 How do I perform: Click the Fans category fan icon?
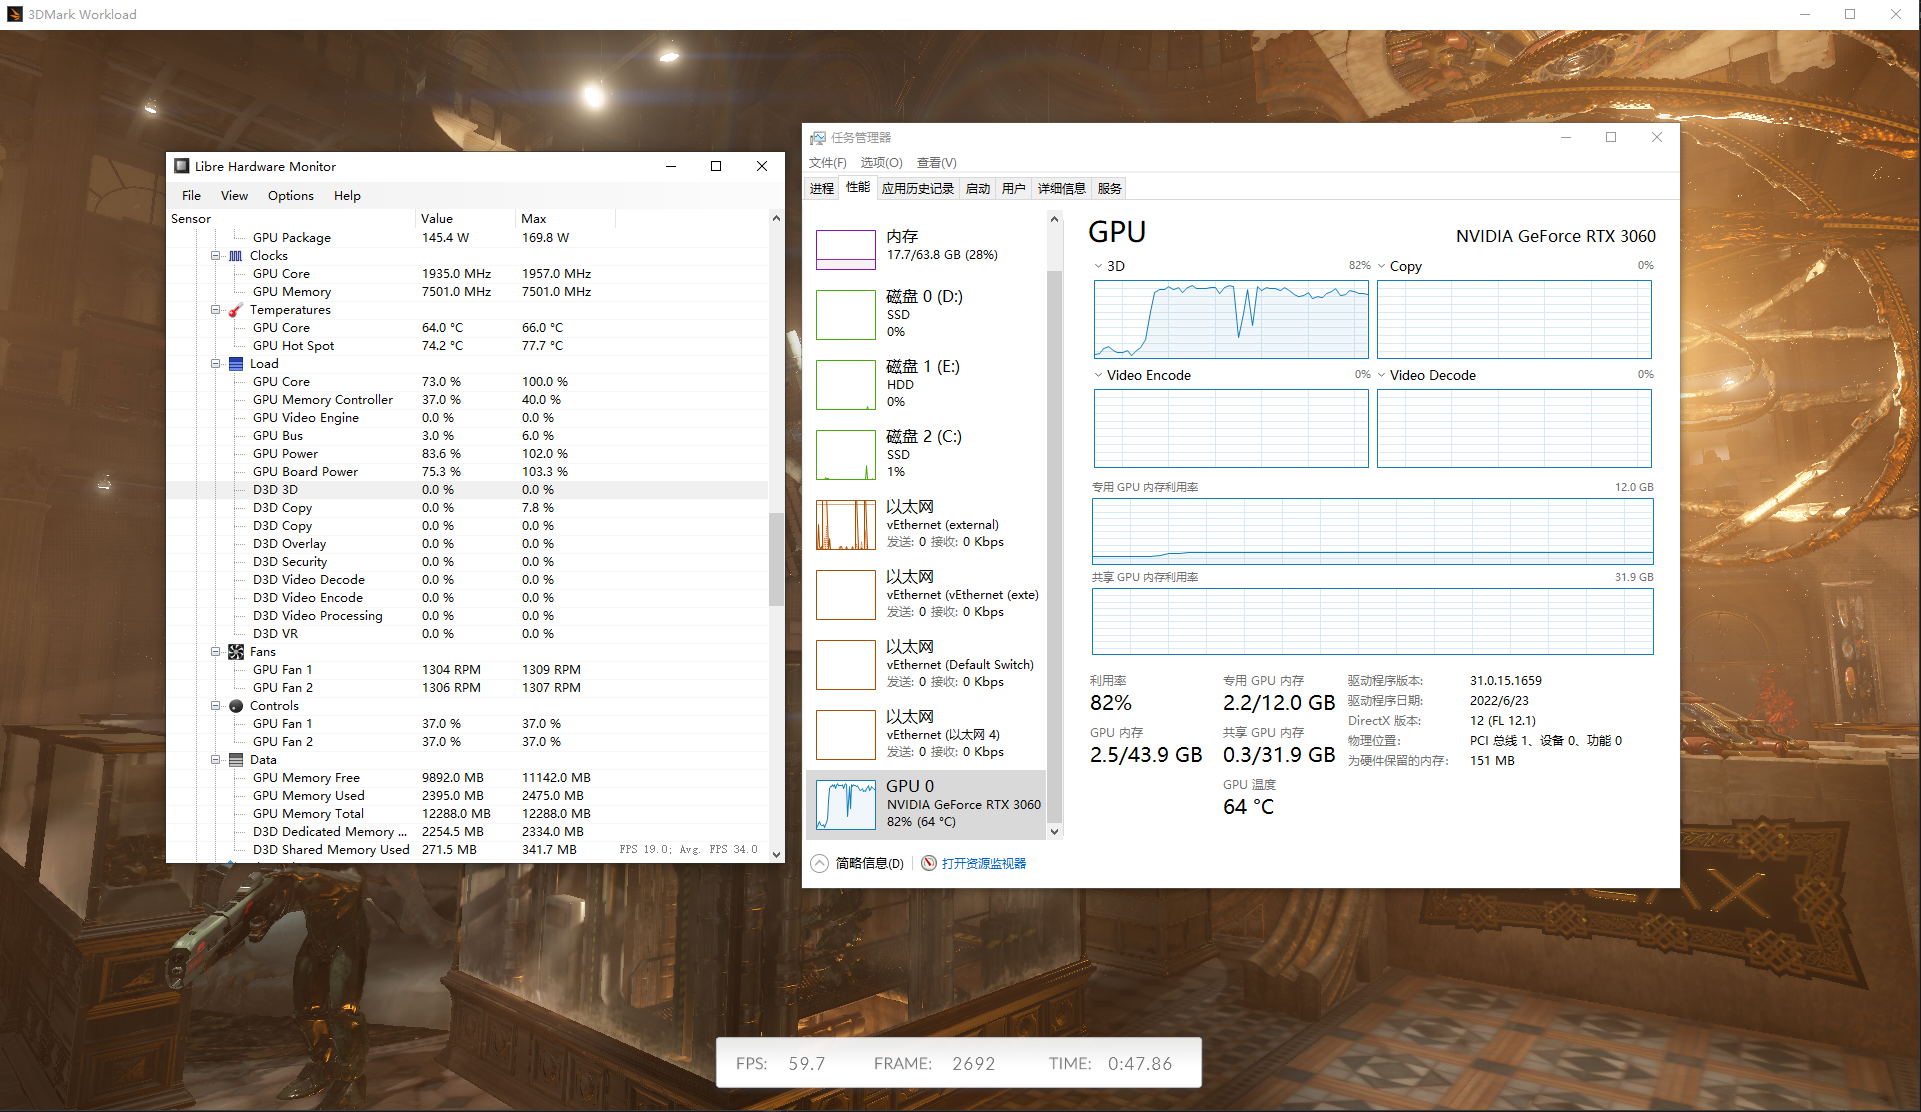tap(236, 652)
